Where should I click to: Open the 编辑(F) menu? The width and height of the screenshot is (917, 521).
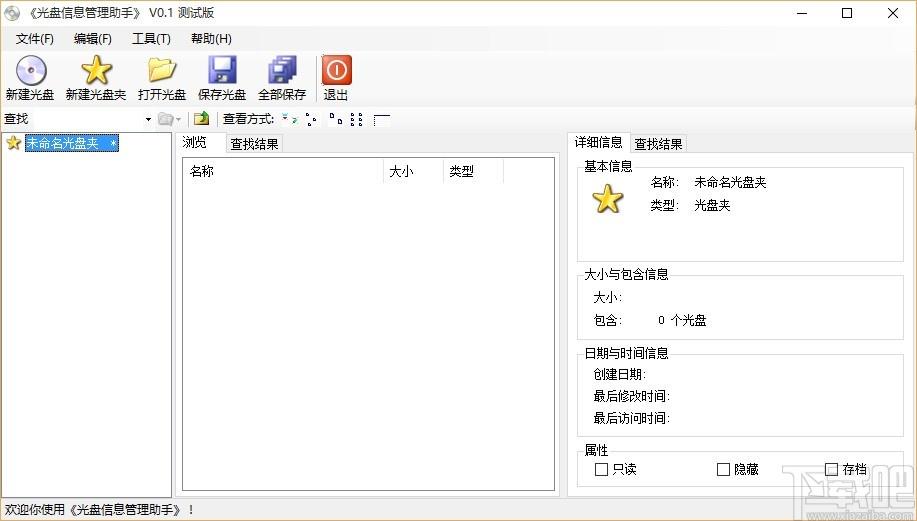[x=93, y=39]
